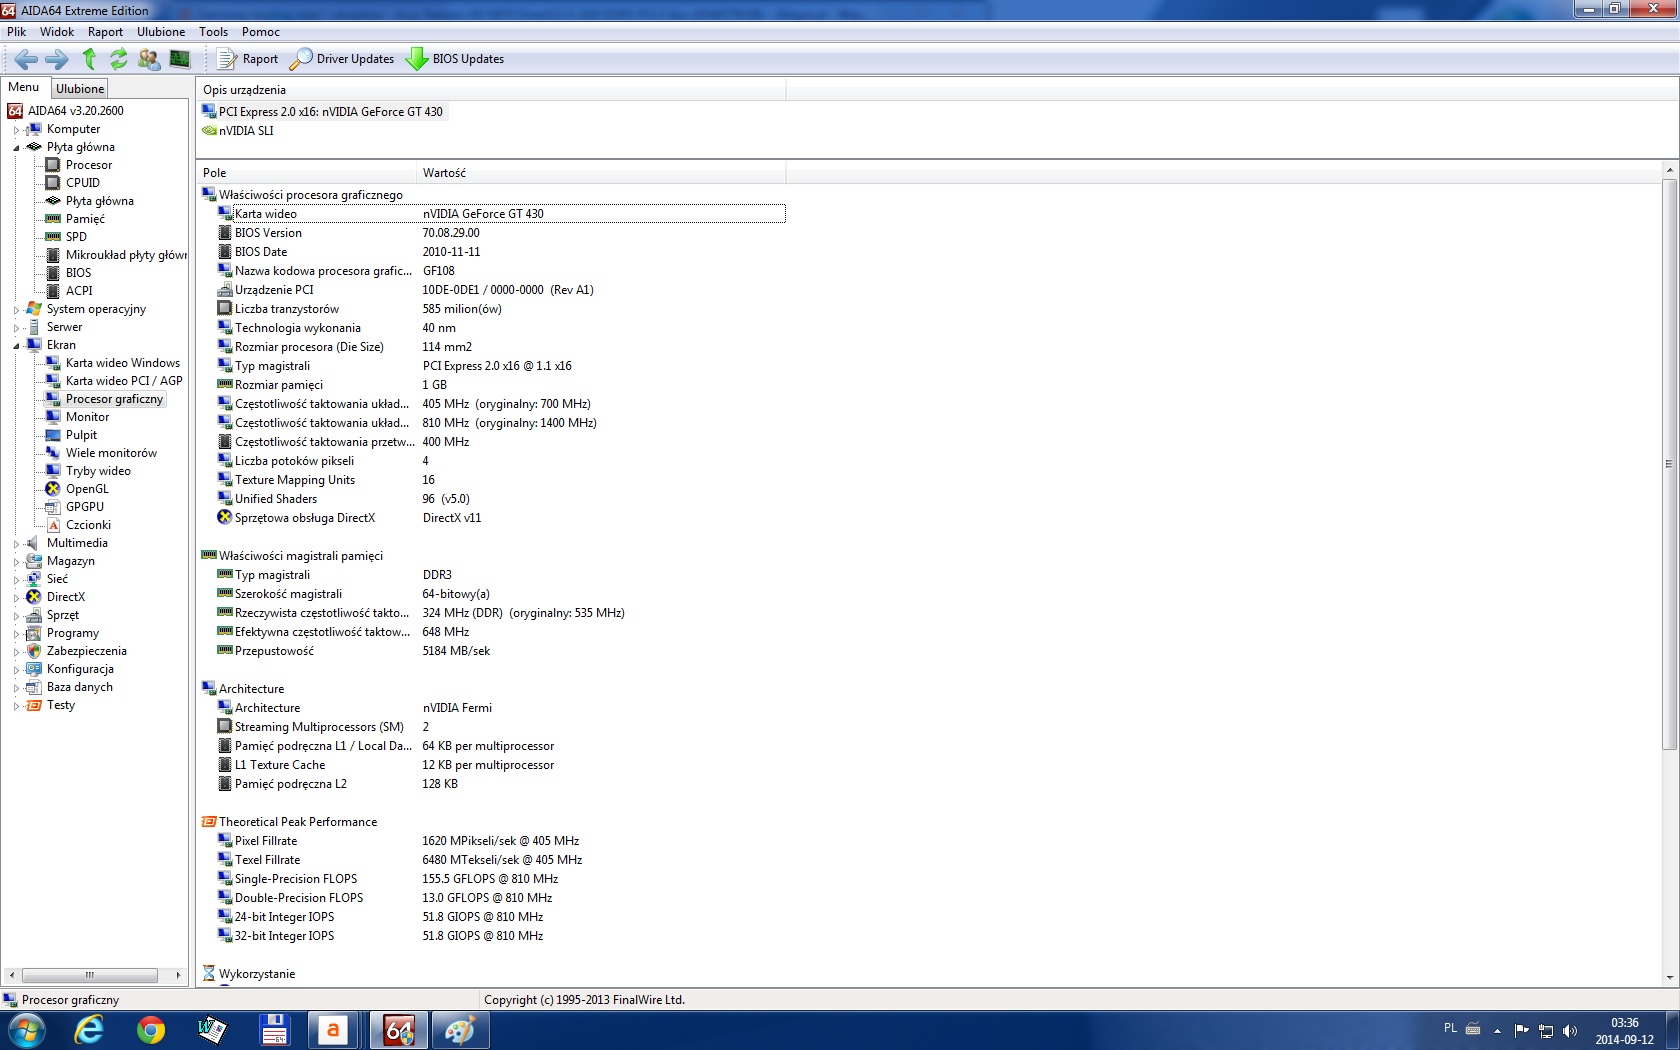
Task: Select Karta wideo Windows
Action: [123, 363]
